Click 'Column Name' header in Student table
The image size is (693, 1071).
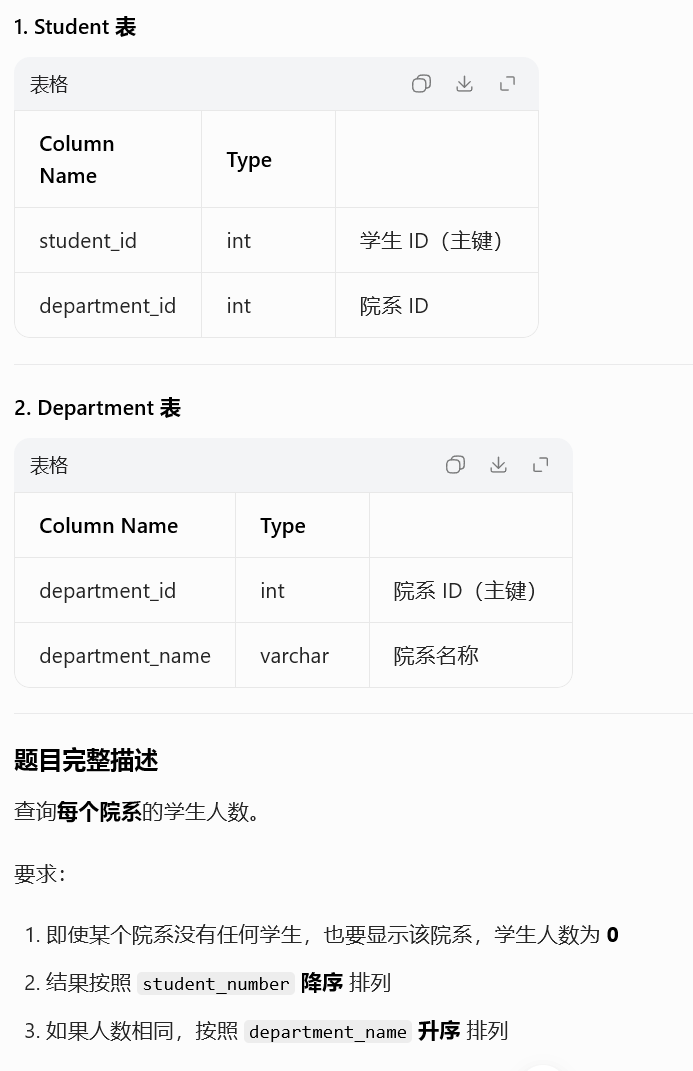pyautogui.click(x=108, y=160)
